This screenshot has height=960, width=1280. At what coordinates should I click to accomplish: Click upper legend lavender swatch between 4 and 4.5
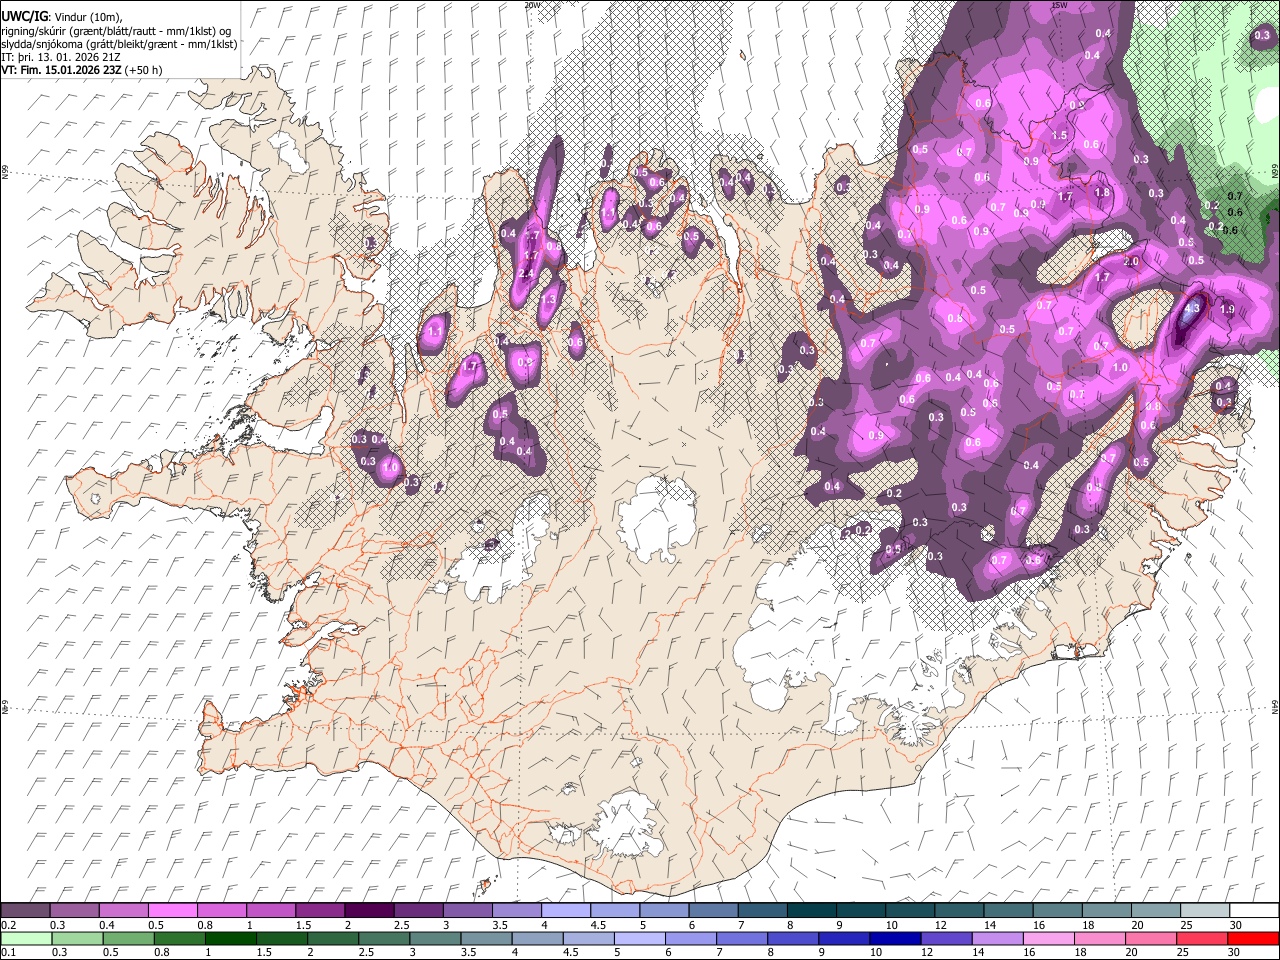coord(567,911)
